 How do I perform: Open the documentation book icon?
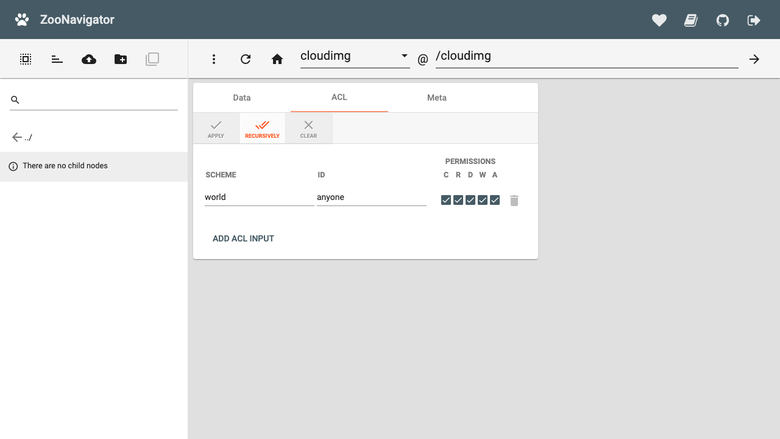click(691, 20)
